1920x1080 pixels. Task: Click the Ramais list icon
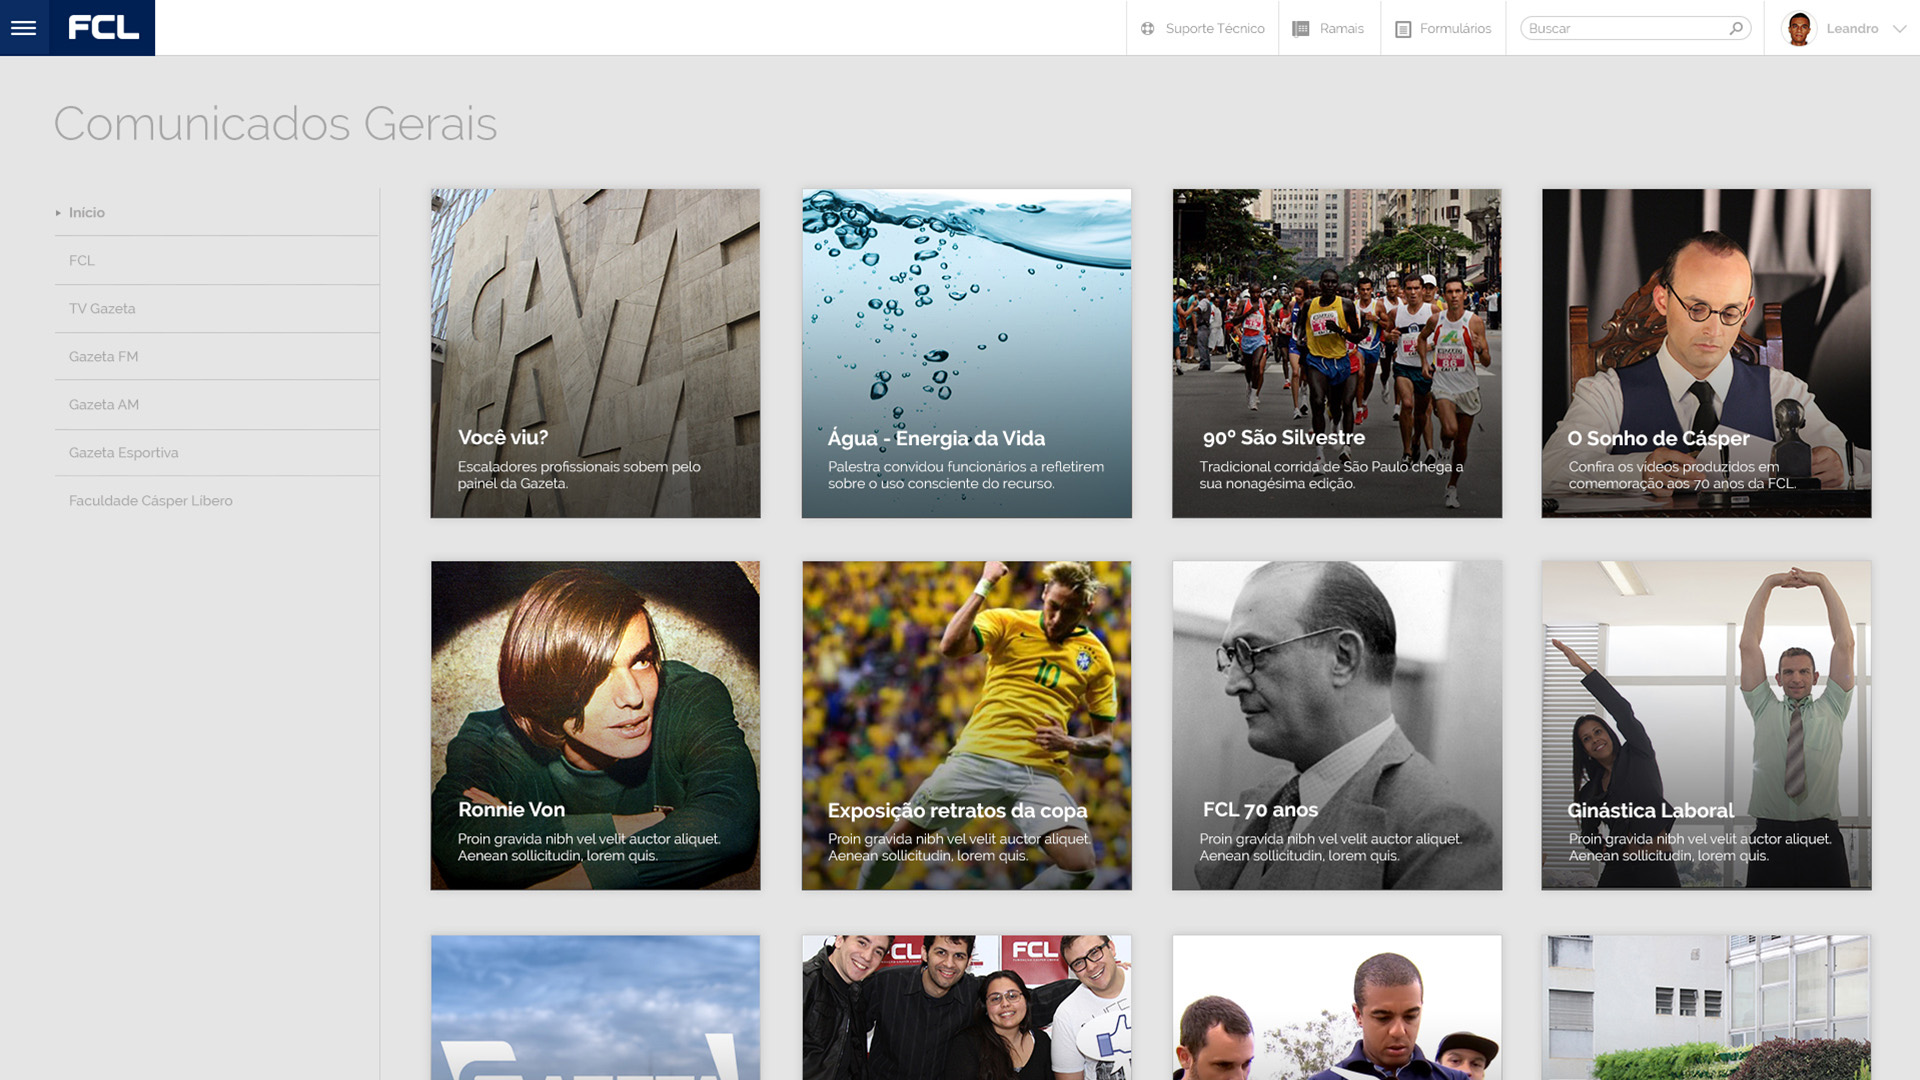click(x=1301, y=29)
